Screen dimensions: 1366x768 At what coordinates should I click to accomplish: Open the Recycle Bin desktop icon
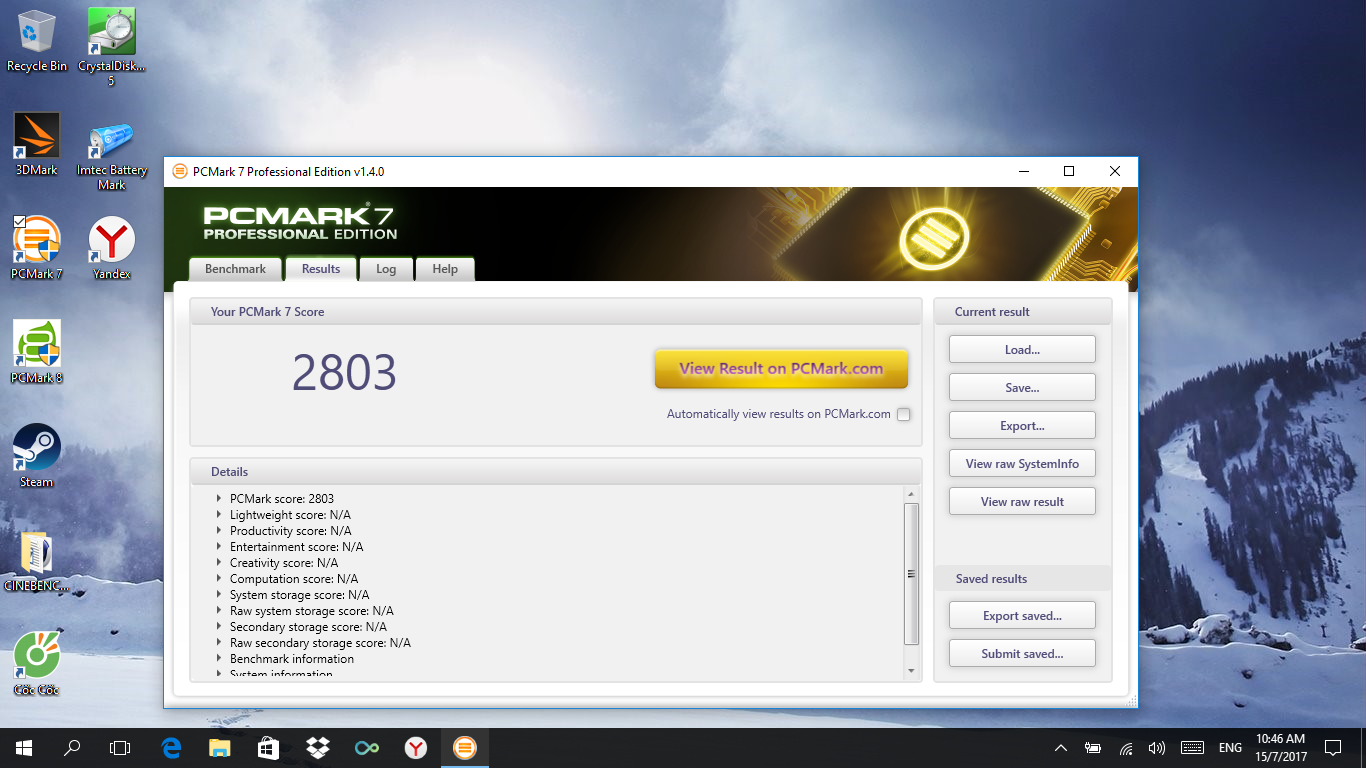click(x=37, y=40)
